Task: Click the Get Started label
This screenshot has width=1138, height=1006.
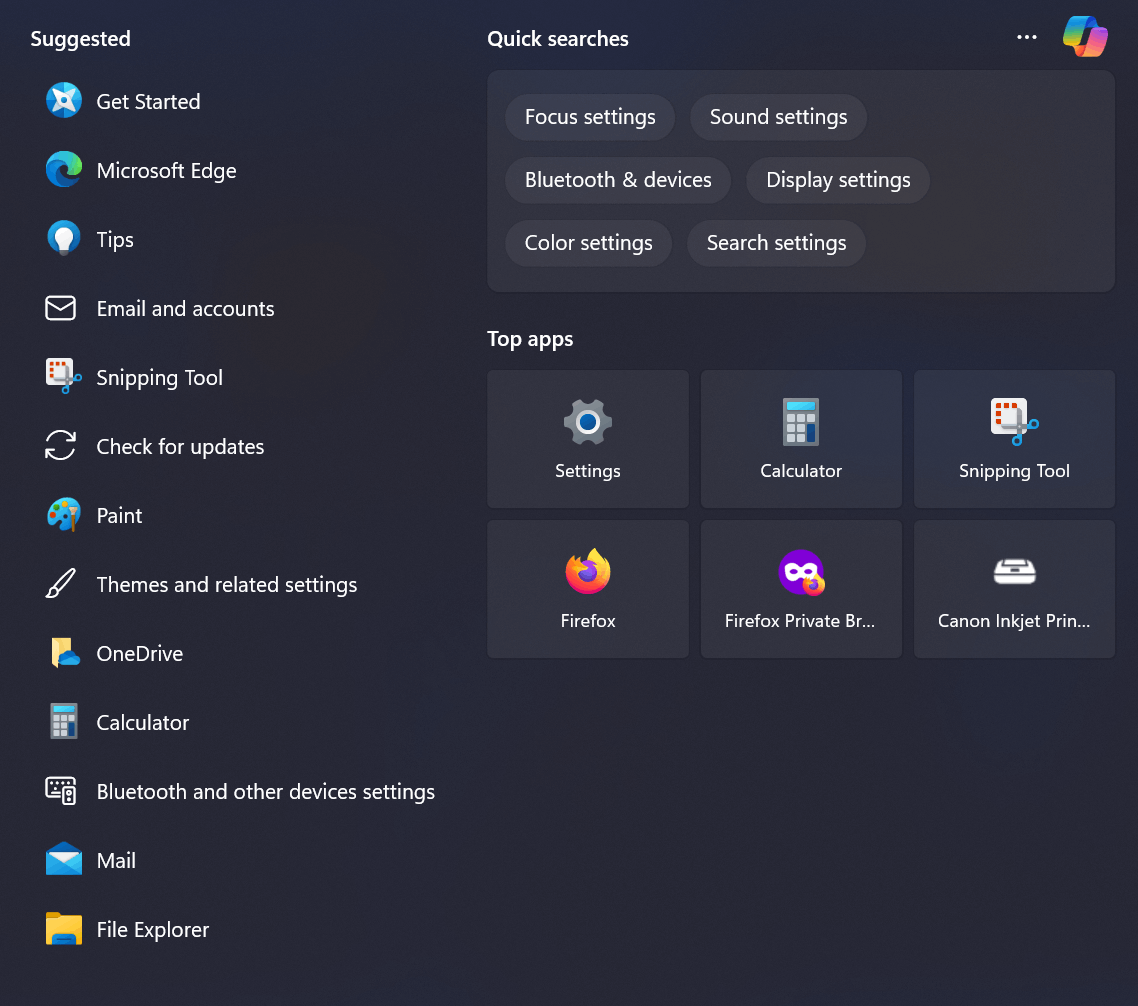Action: 148,102
